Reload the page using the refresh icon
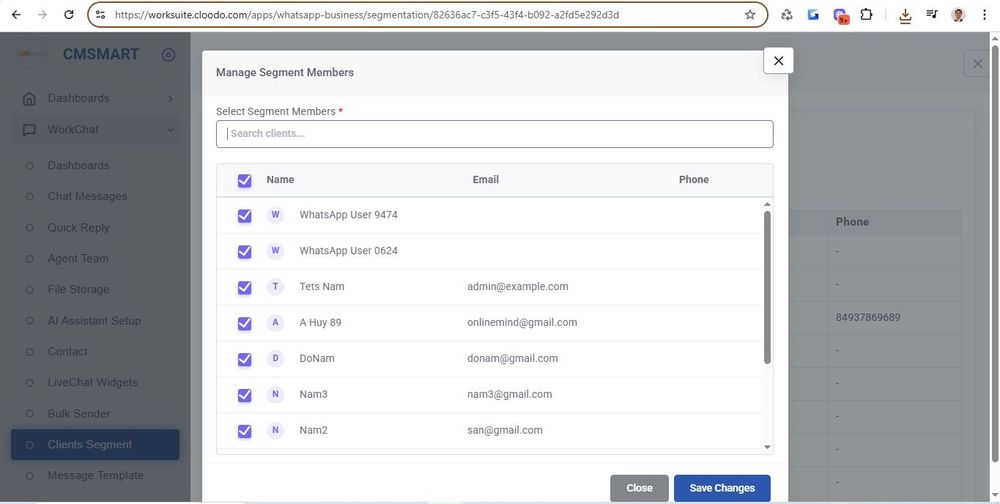 (68, 15)
